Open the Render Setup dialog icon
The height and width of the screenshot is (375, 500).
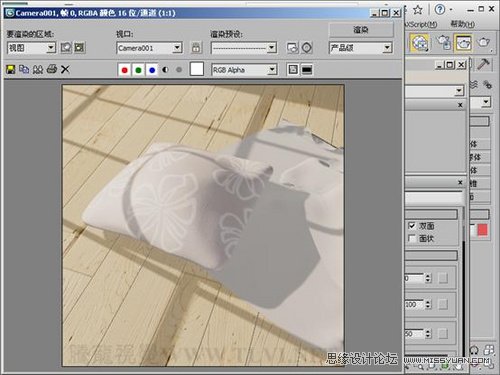click(293, 48)
